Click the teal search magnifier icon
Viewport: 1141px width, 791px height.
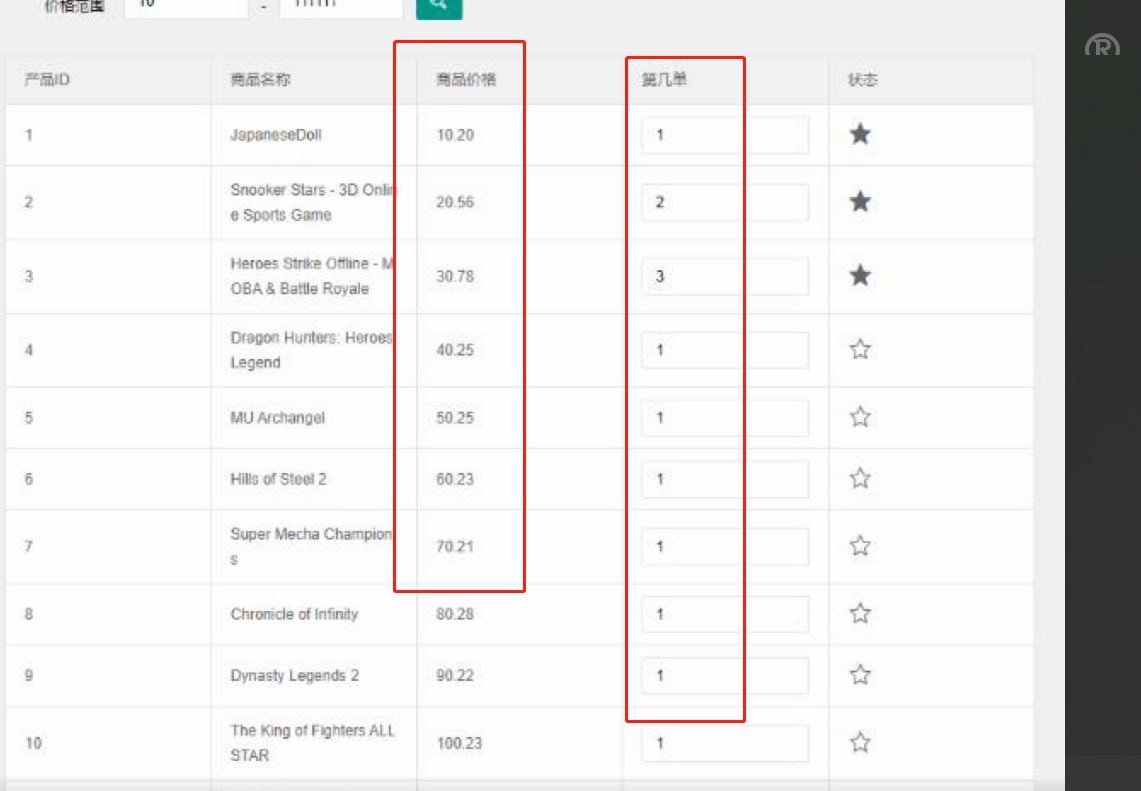coord(440,7)
